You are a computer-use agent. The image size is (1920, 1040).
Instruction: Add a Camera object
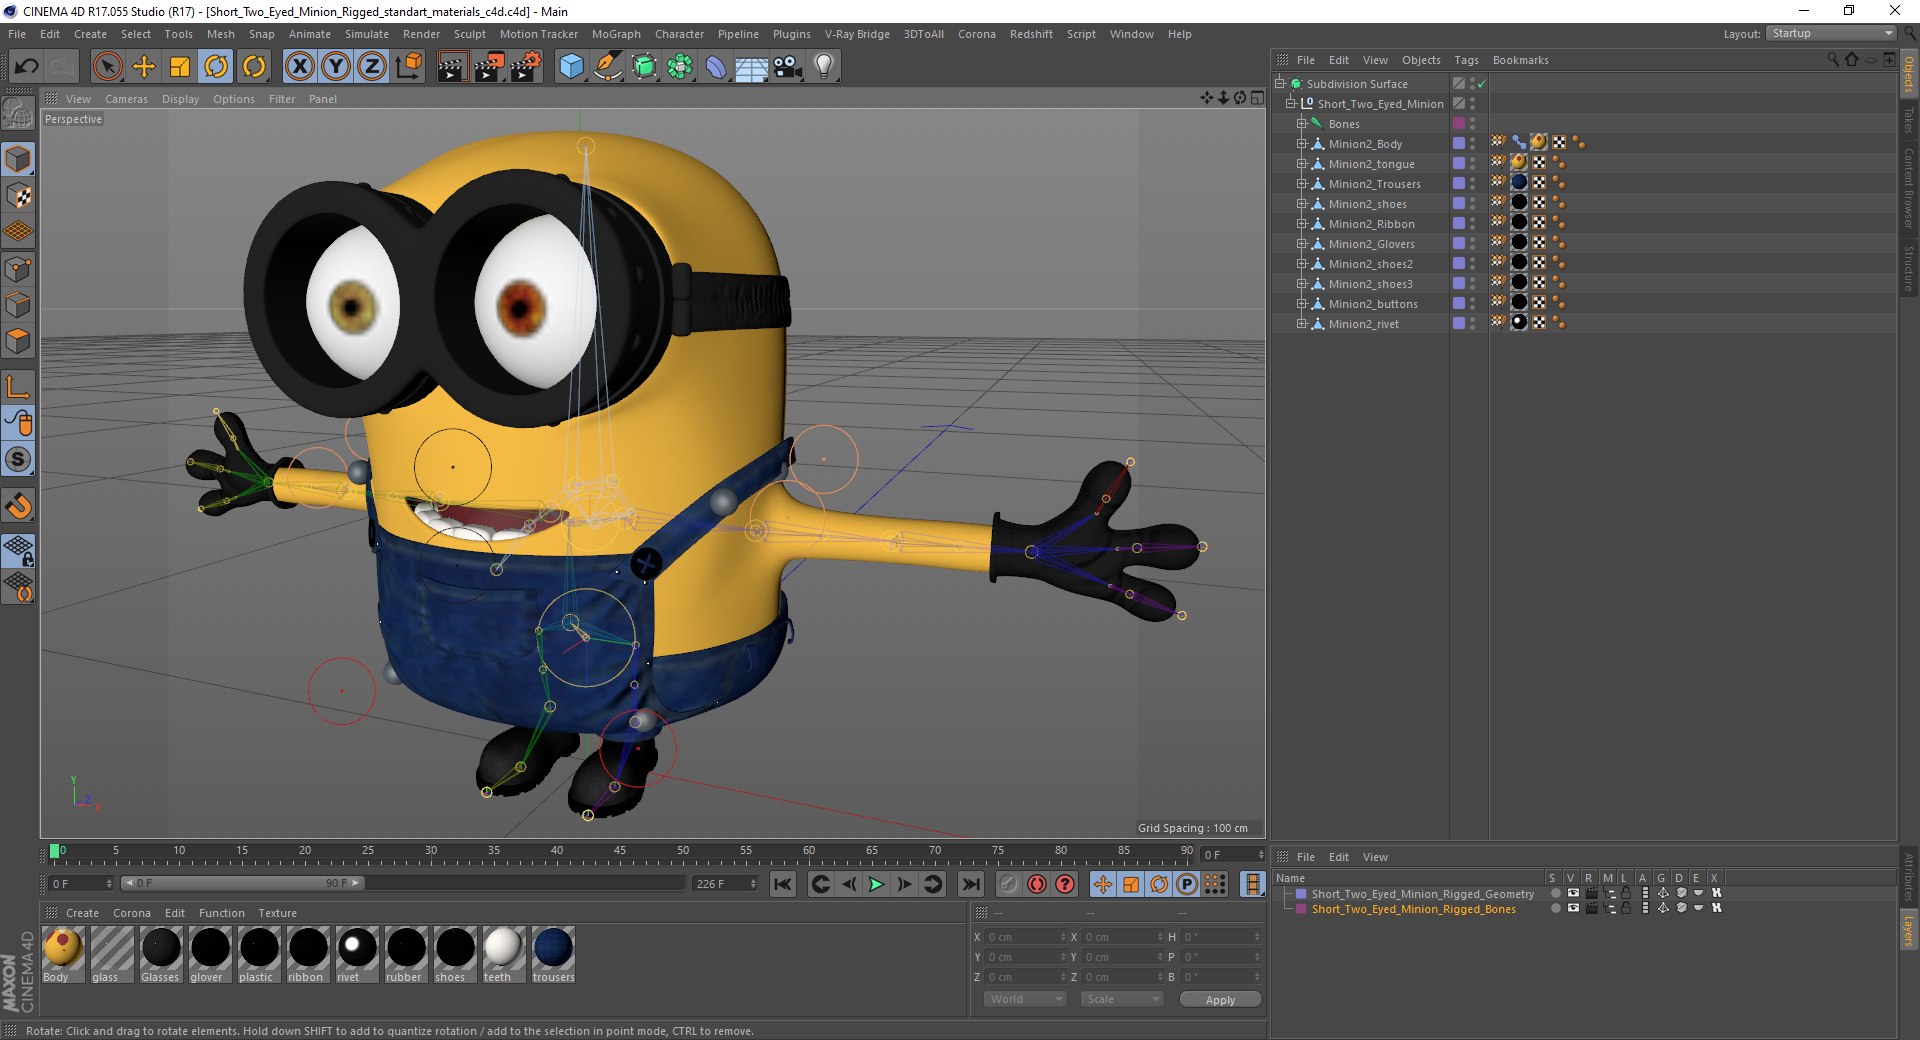(x=788, y=67)
